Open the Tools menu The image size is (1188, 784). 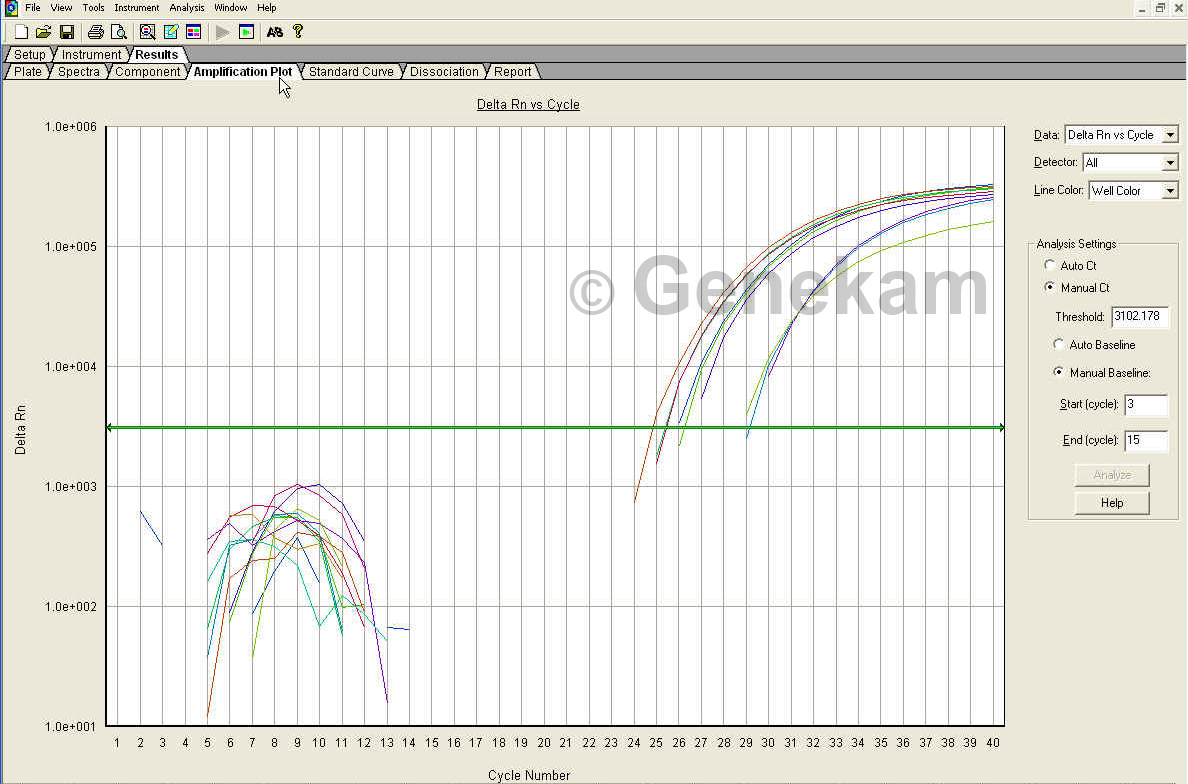pos(93,8)
